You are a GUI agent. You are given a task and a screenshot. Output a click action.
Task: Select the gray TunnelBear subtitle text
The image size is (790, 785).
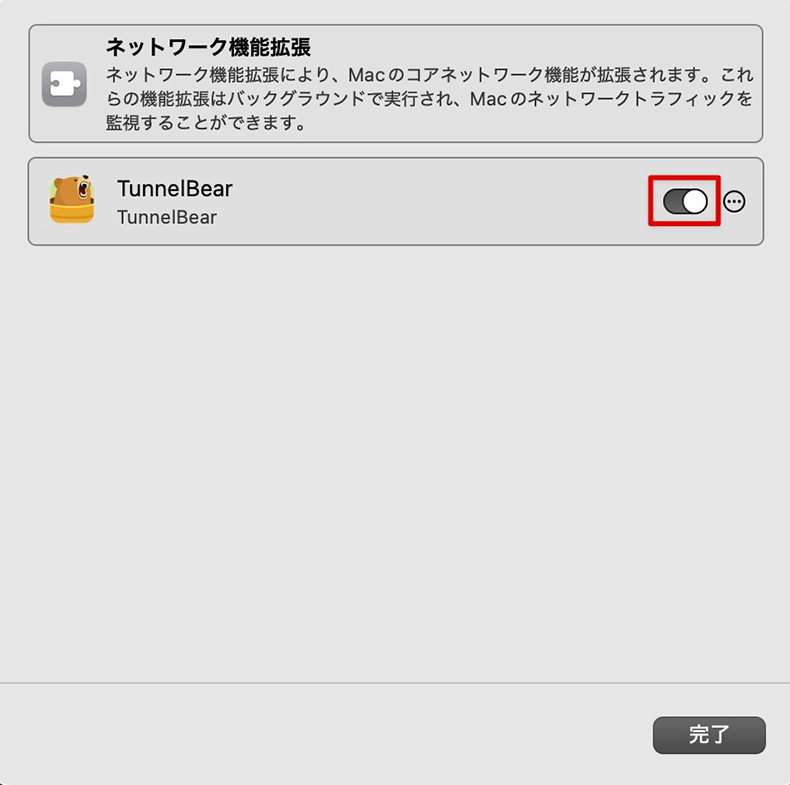[167, 217]
